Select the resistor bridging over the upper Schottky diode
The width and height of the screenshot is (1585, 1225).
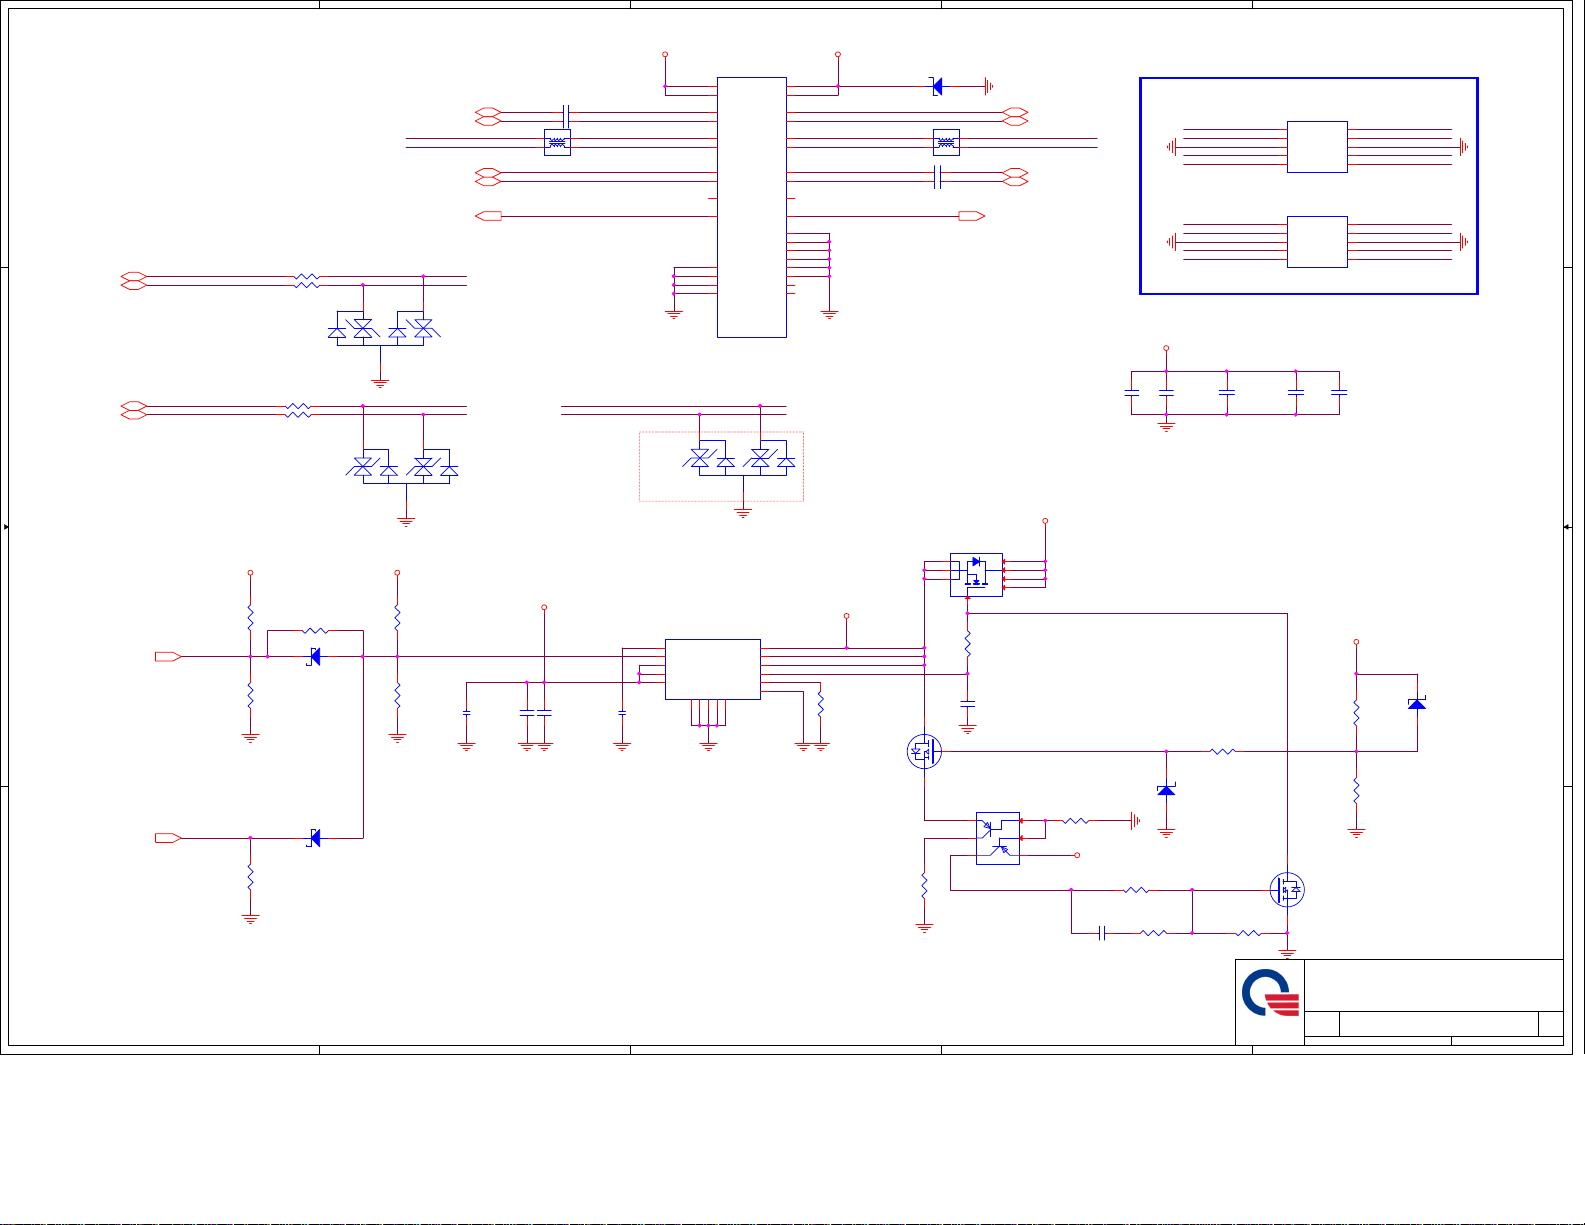tap(315, 630)
